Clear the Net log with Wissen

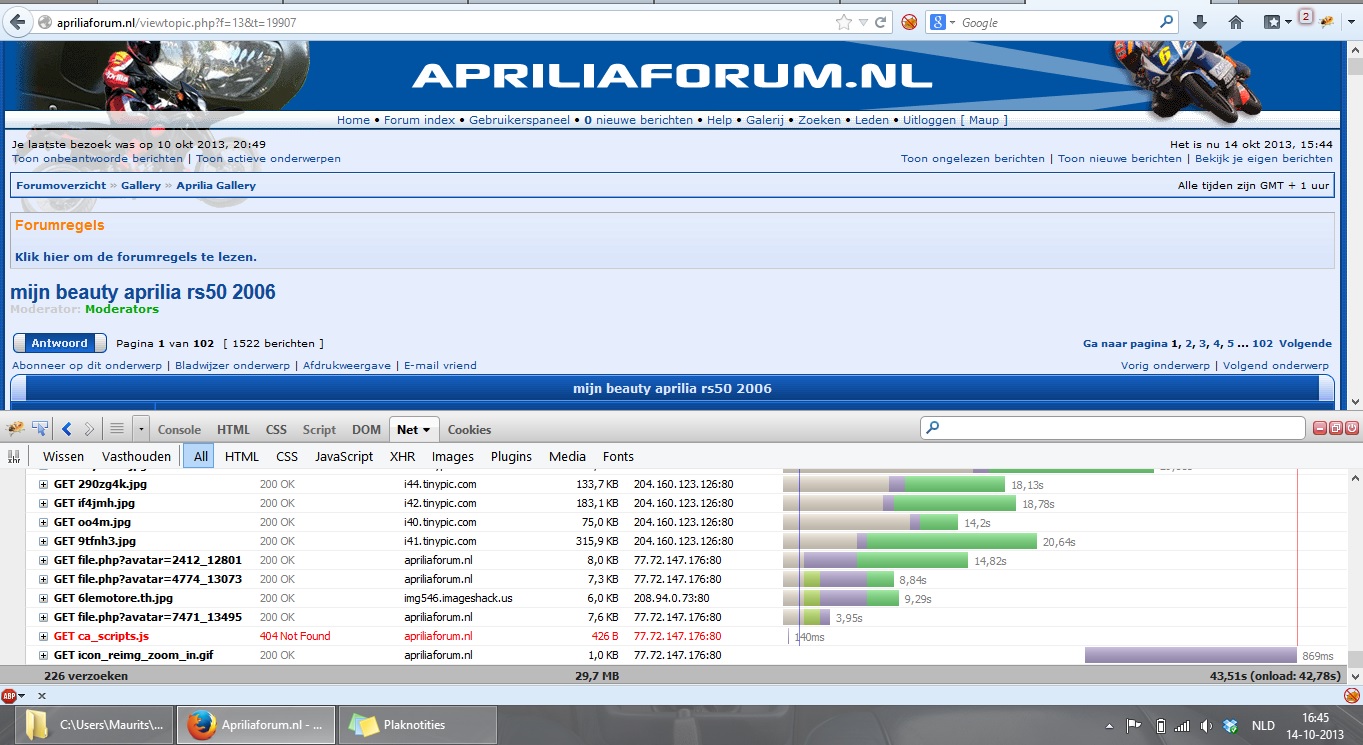point(63,457)
